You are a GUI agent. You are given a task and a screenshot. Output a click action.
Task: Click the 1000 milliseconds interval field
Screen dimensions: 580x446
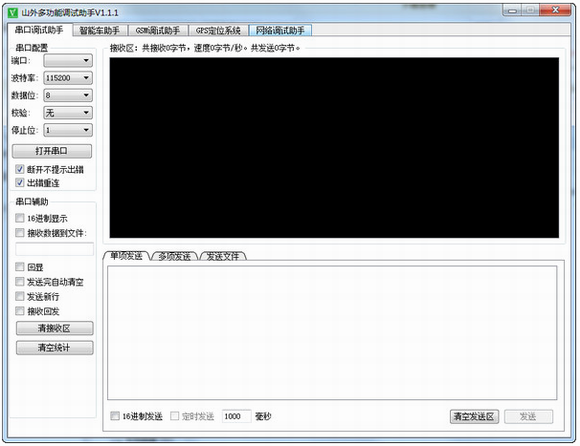(236, 416)
